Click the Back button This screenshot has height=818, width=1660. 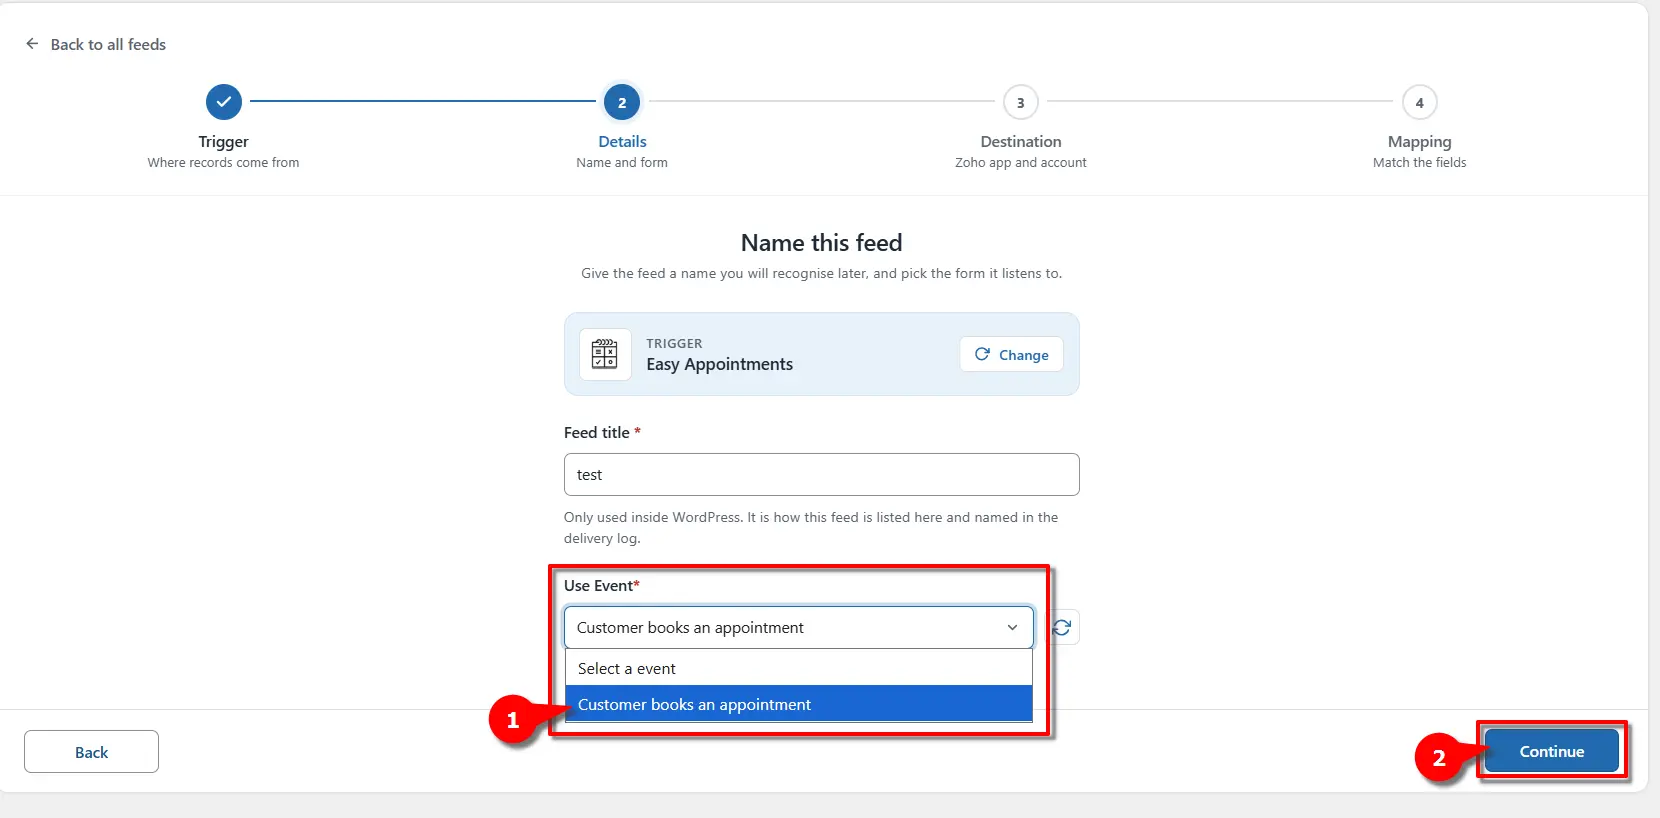(91, 752)
